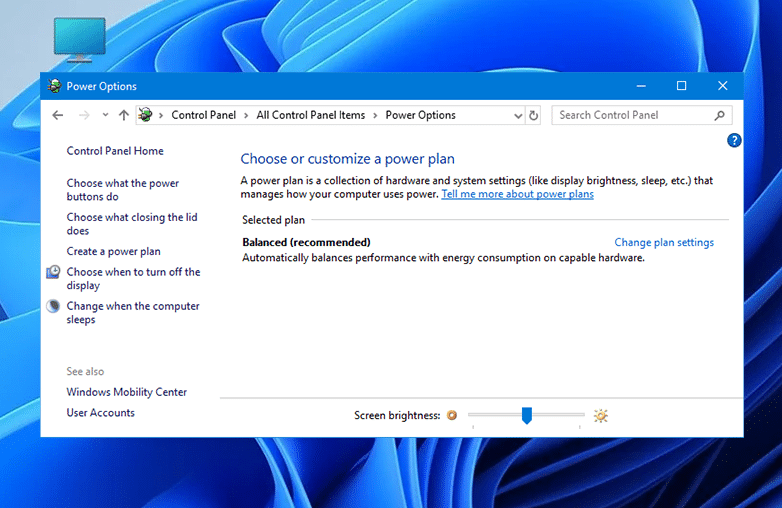Go back with the back arrow
Viewport: 782px width, 508px height.
tap(58, 115)
